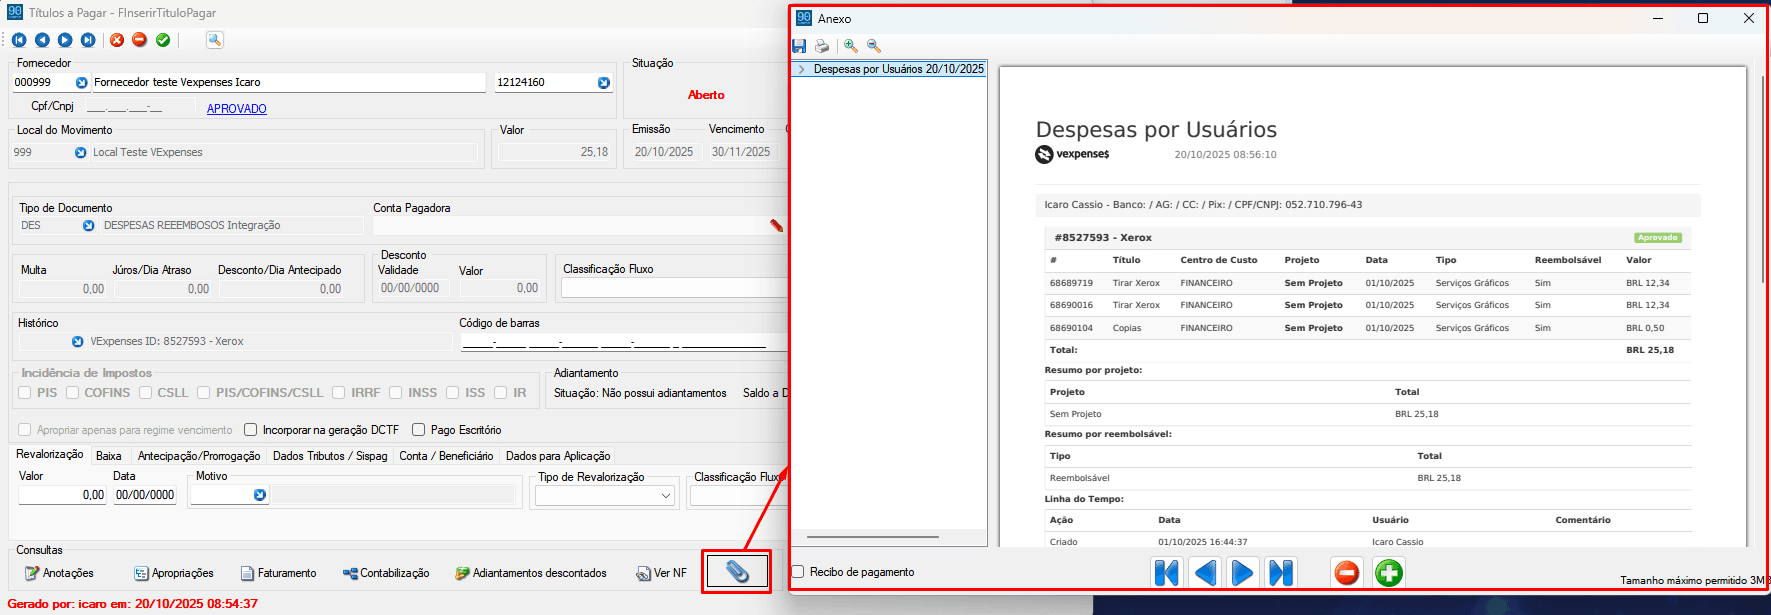
Task: Toggle PIS/COFINS/CSLL checkbox
Action: 204,393
